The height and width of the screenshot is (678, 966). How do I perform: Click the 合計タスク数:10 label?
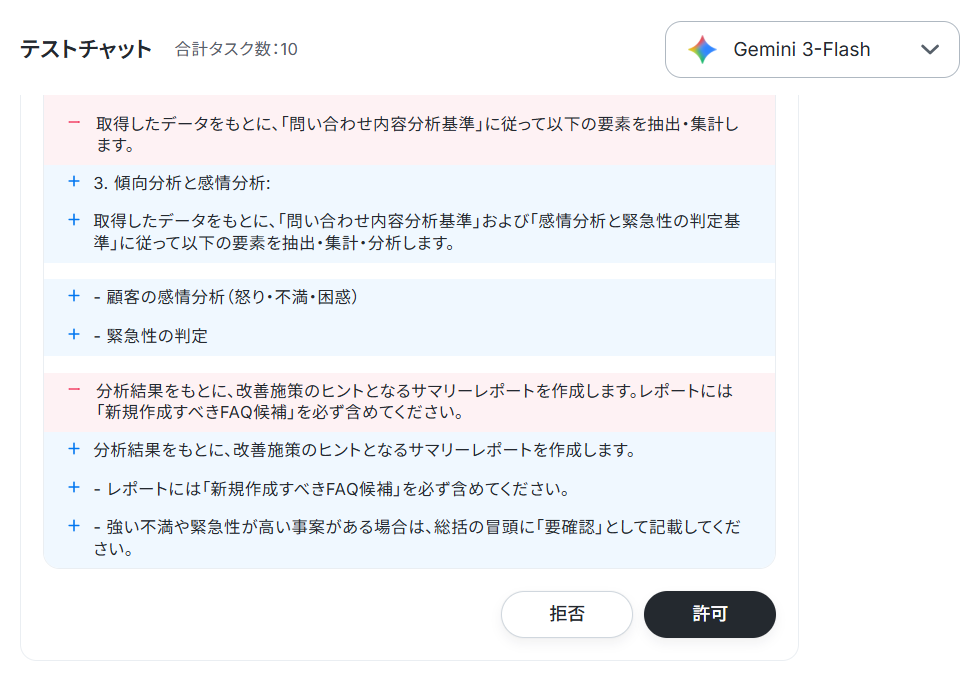236,49
